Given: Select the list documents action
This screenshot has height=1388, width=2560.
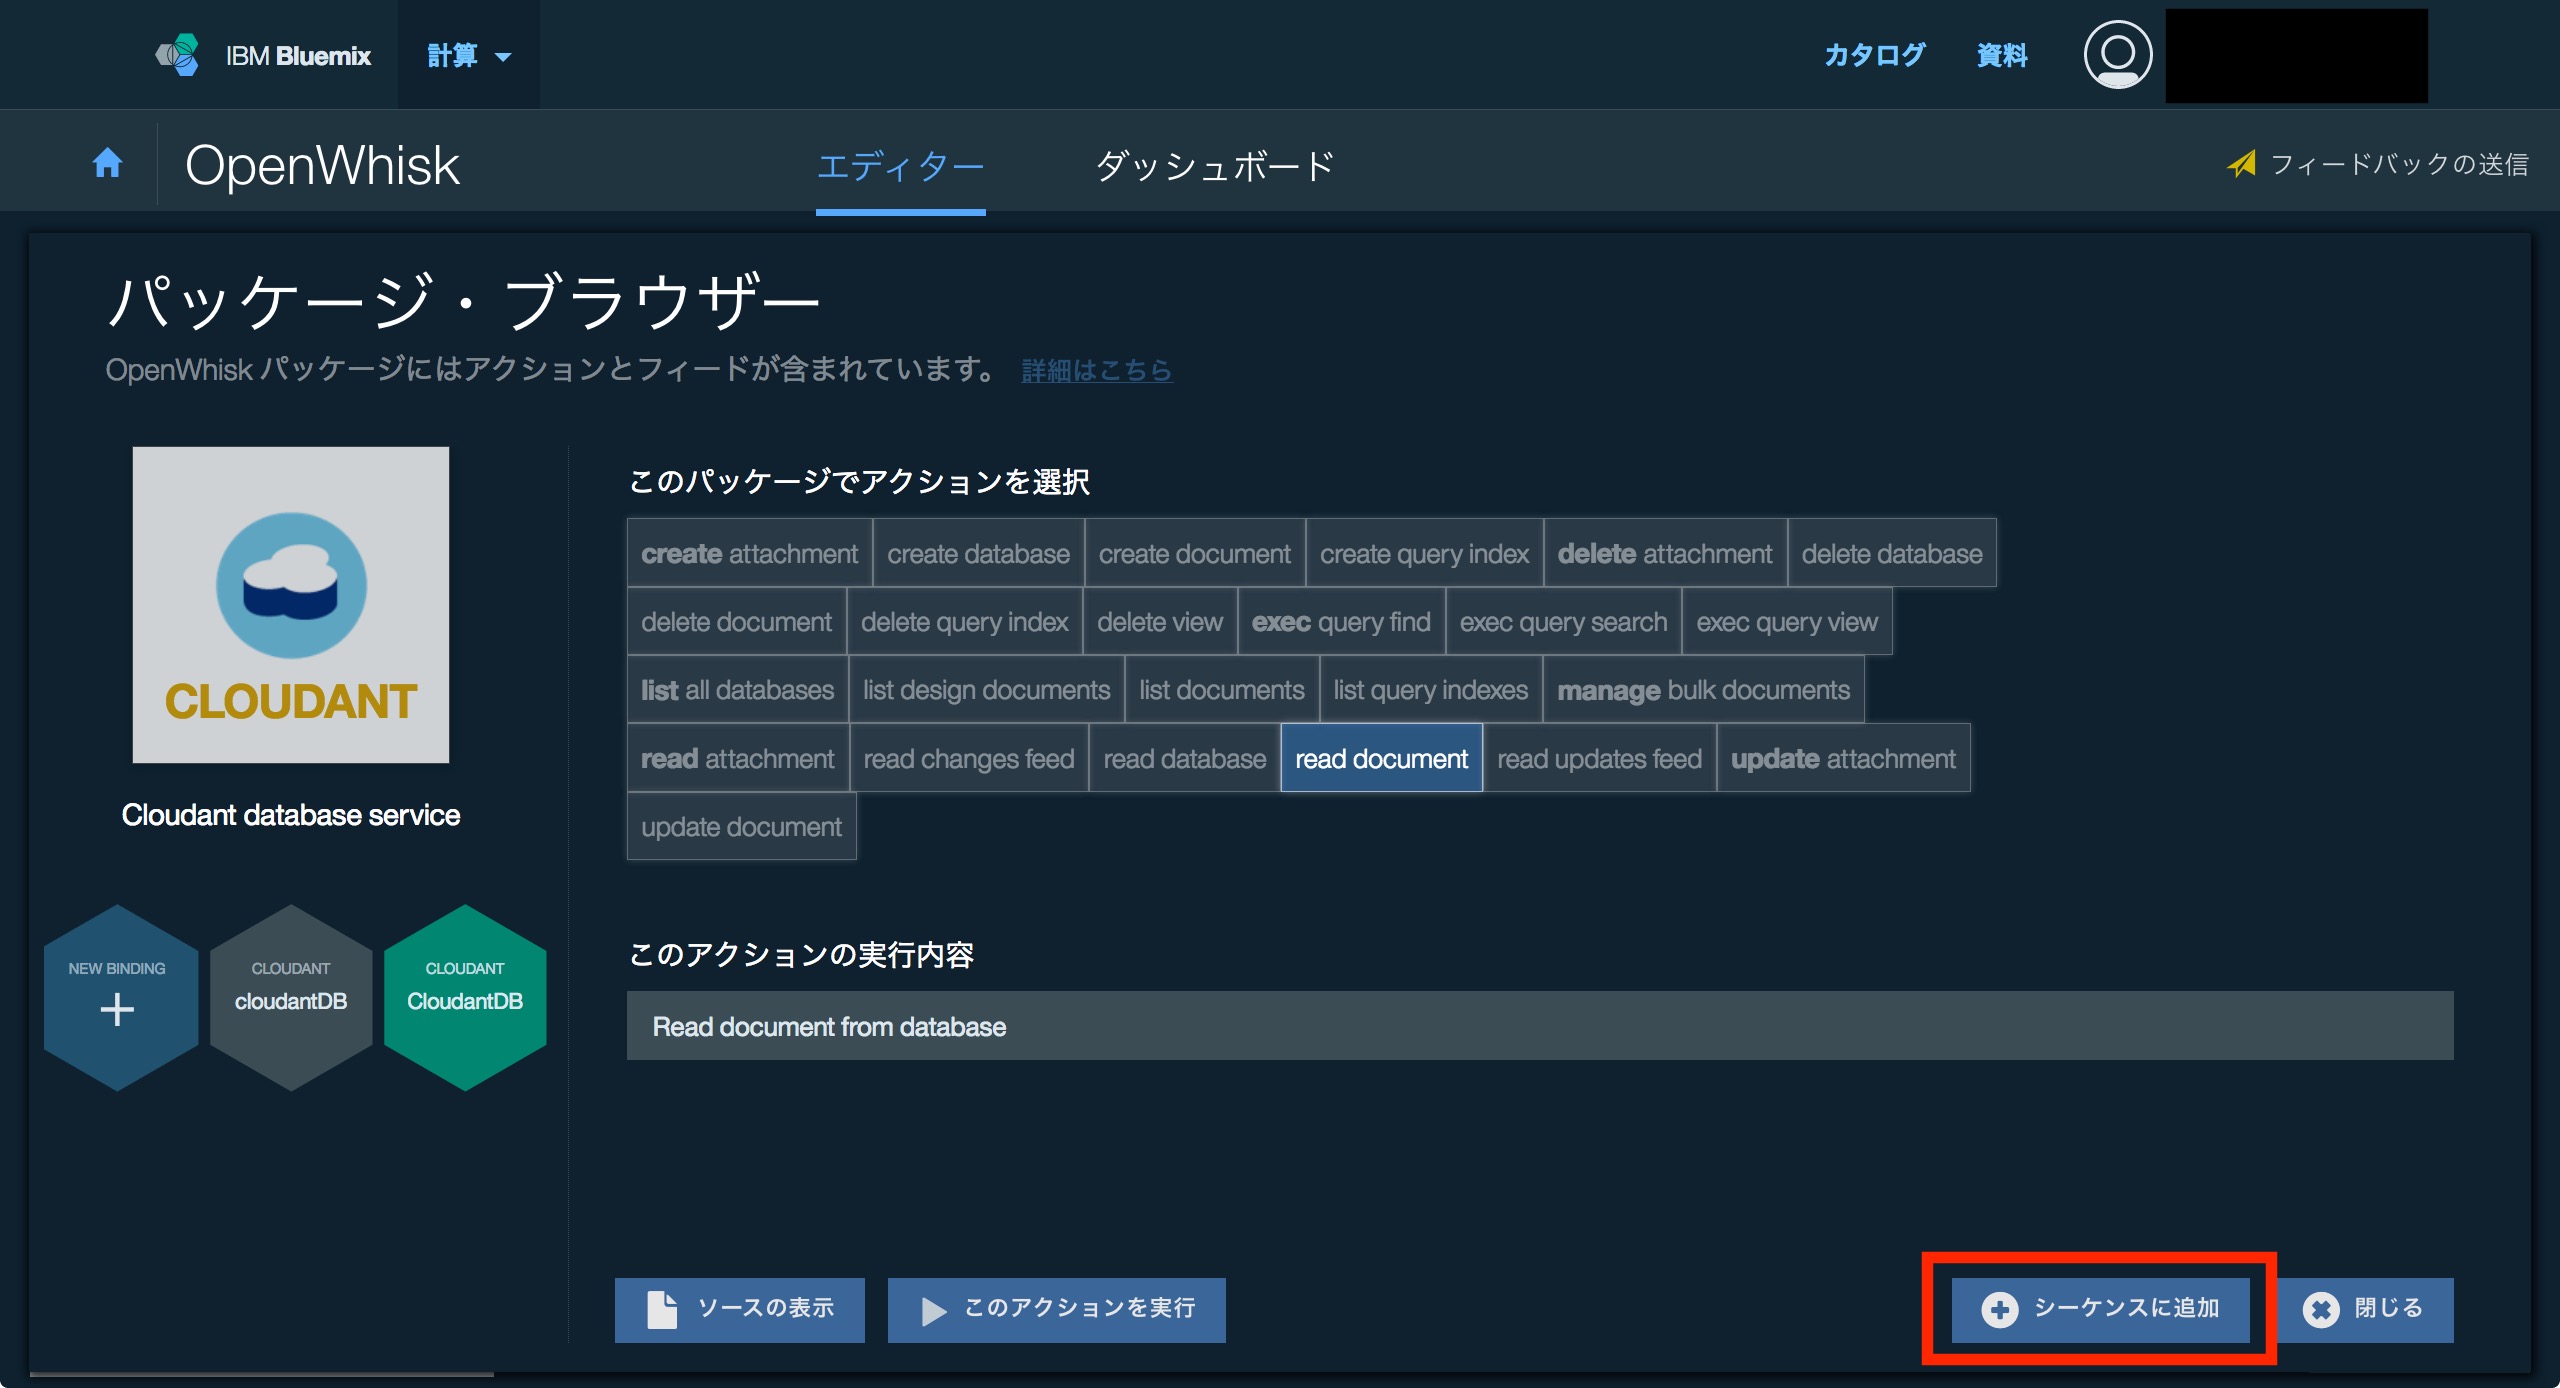Looking at the screenshot, I should pos(1222,689).
